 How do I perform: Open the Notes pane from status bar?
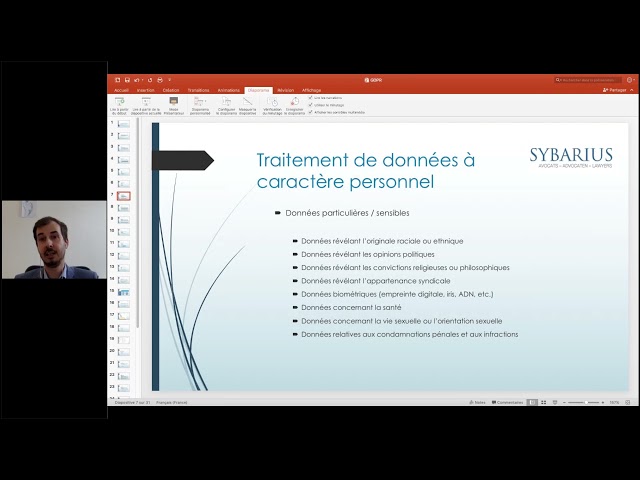click(478, 402)
